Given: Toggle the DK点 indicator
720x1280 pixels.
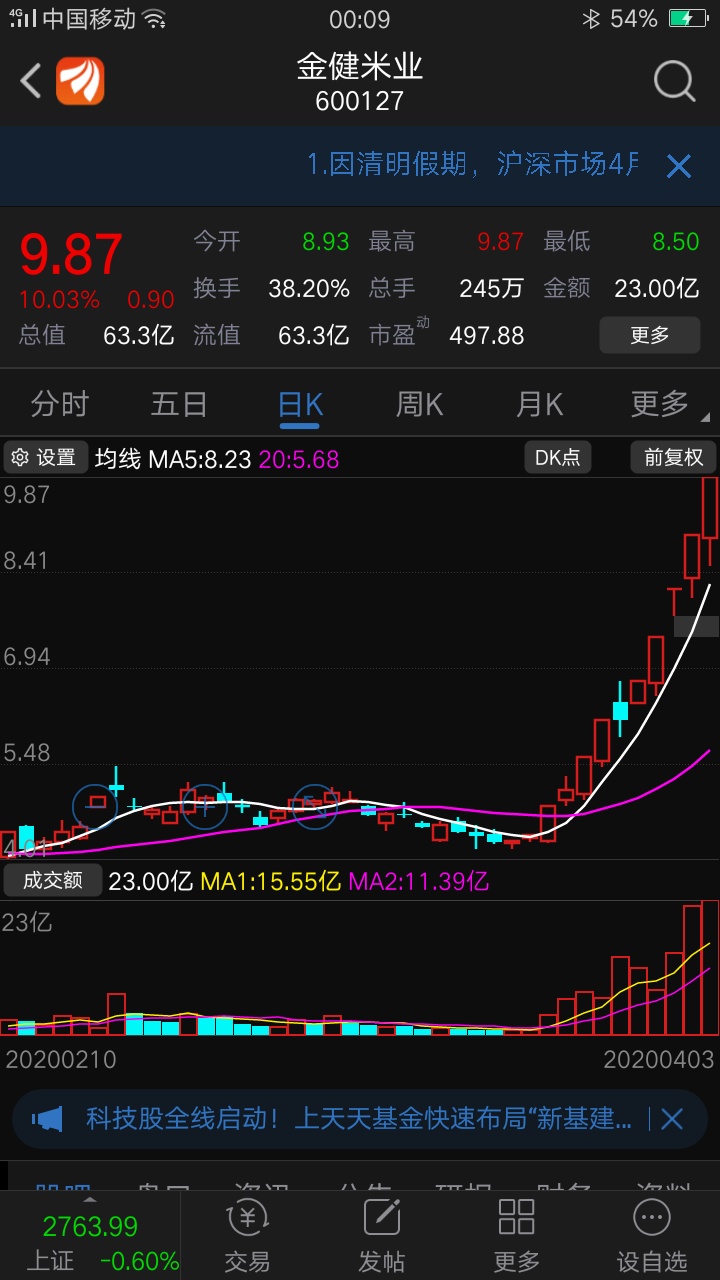Looking at the screenshot, I should coord(557,458).
